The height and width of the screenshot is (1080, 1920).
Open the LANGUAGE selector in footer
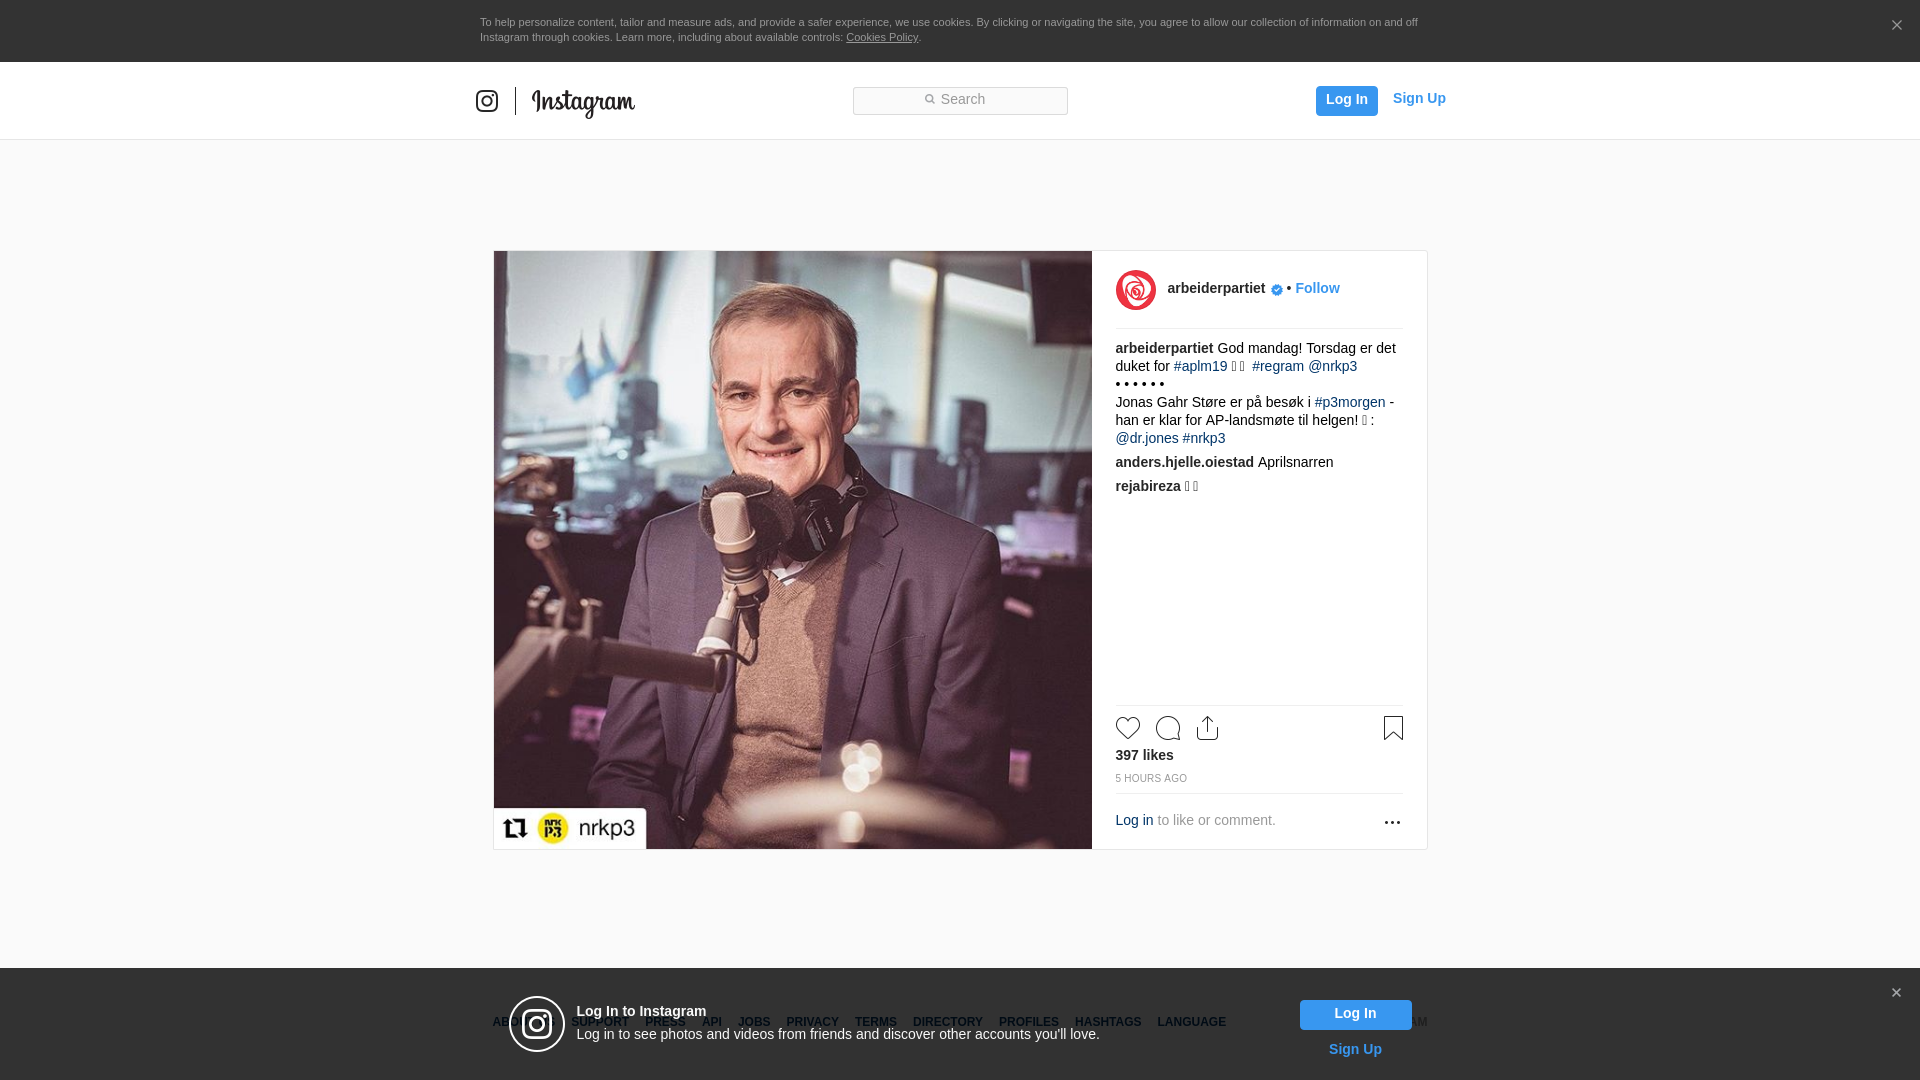(x=1191, y=1022)
